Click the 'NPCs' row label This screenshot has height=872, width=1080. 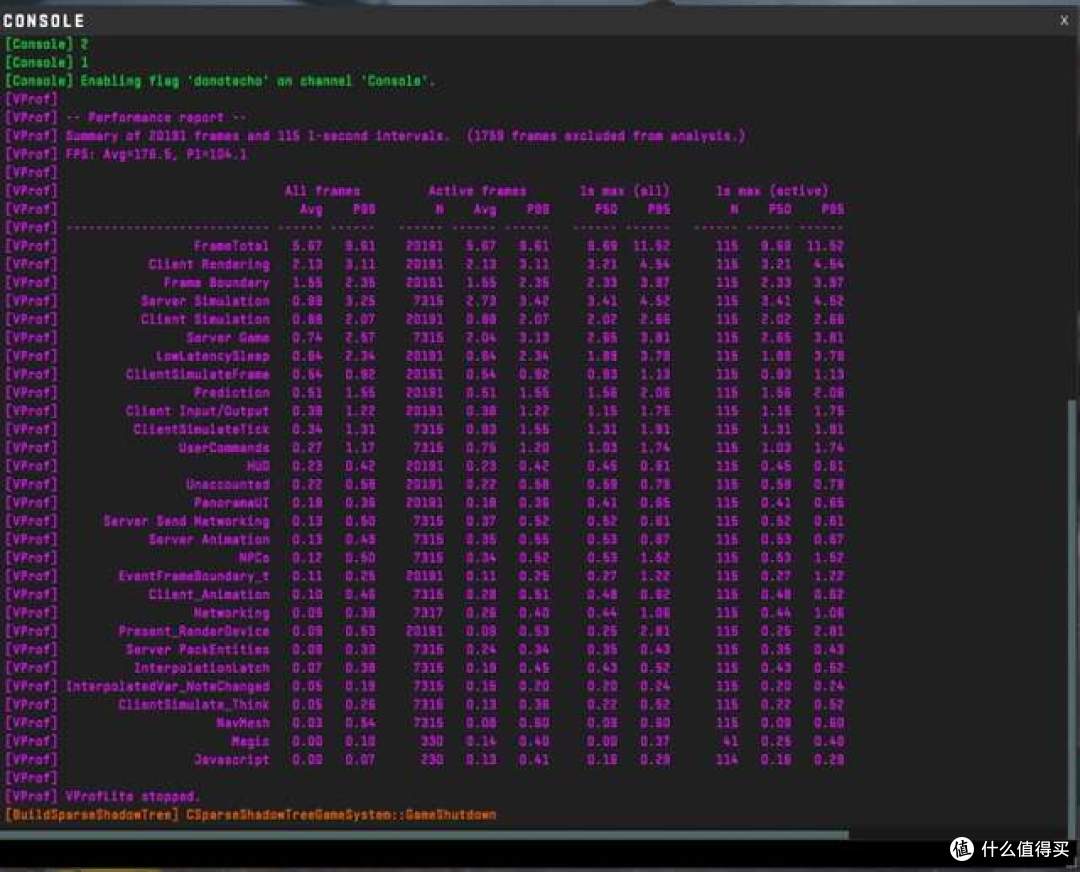click(x=254, y=558)
